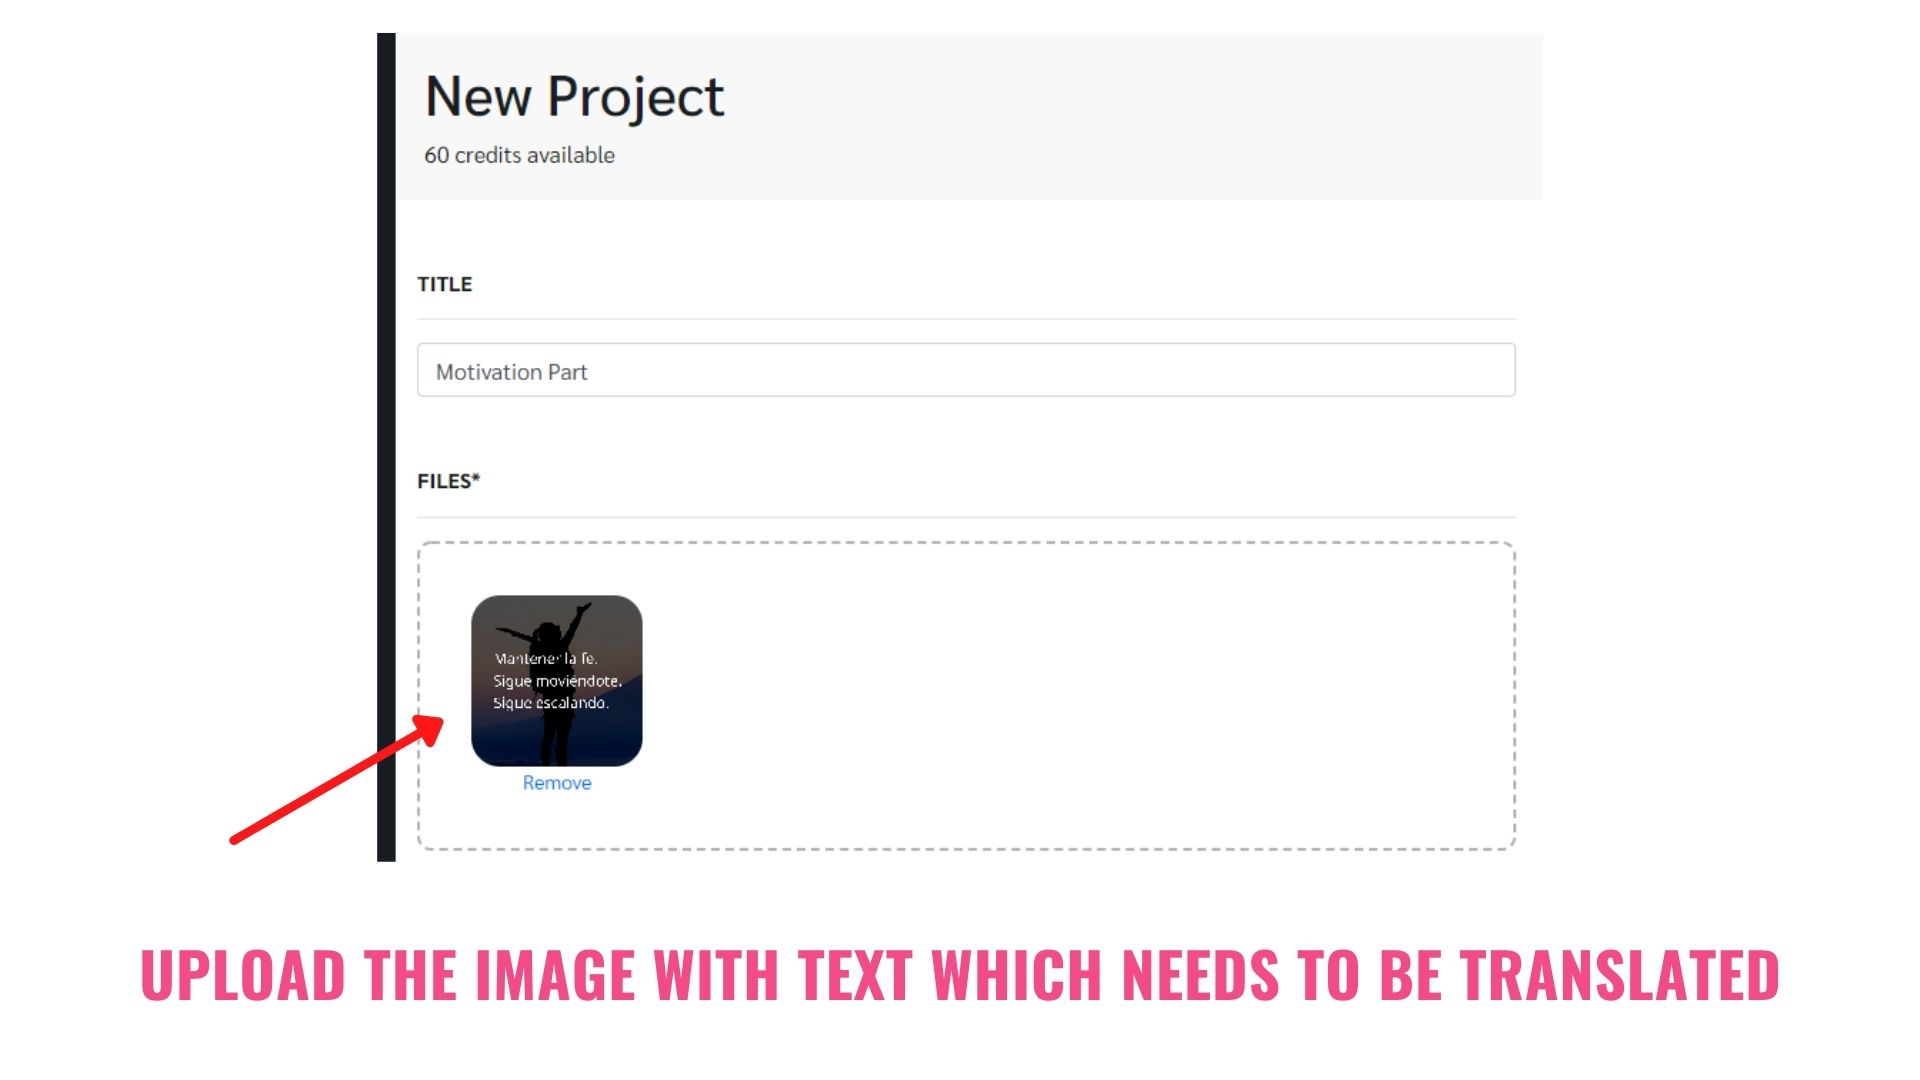
Task: Click the gray header banner right side
Action: (x=1300, y=116)
